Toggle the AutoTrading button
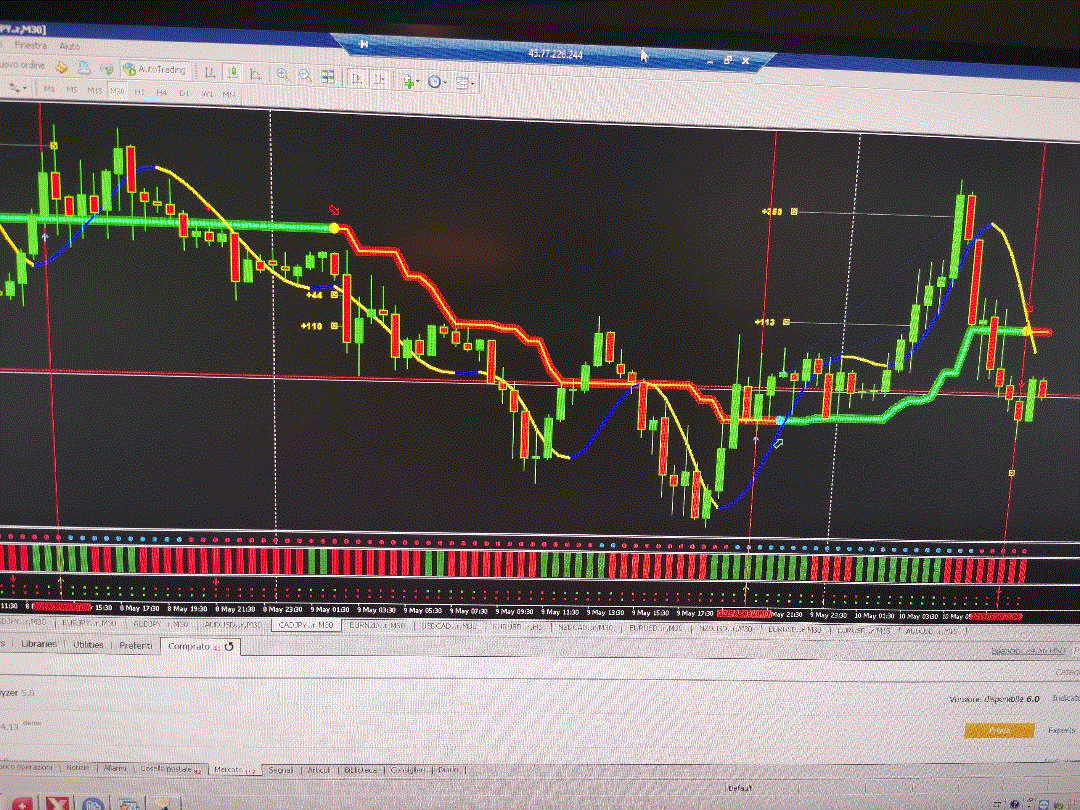 [x=154, y=69]
